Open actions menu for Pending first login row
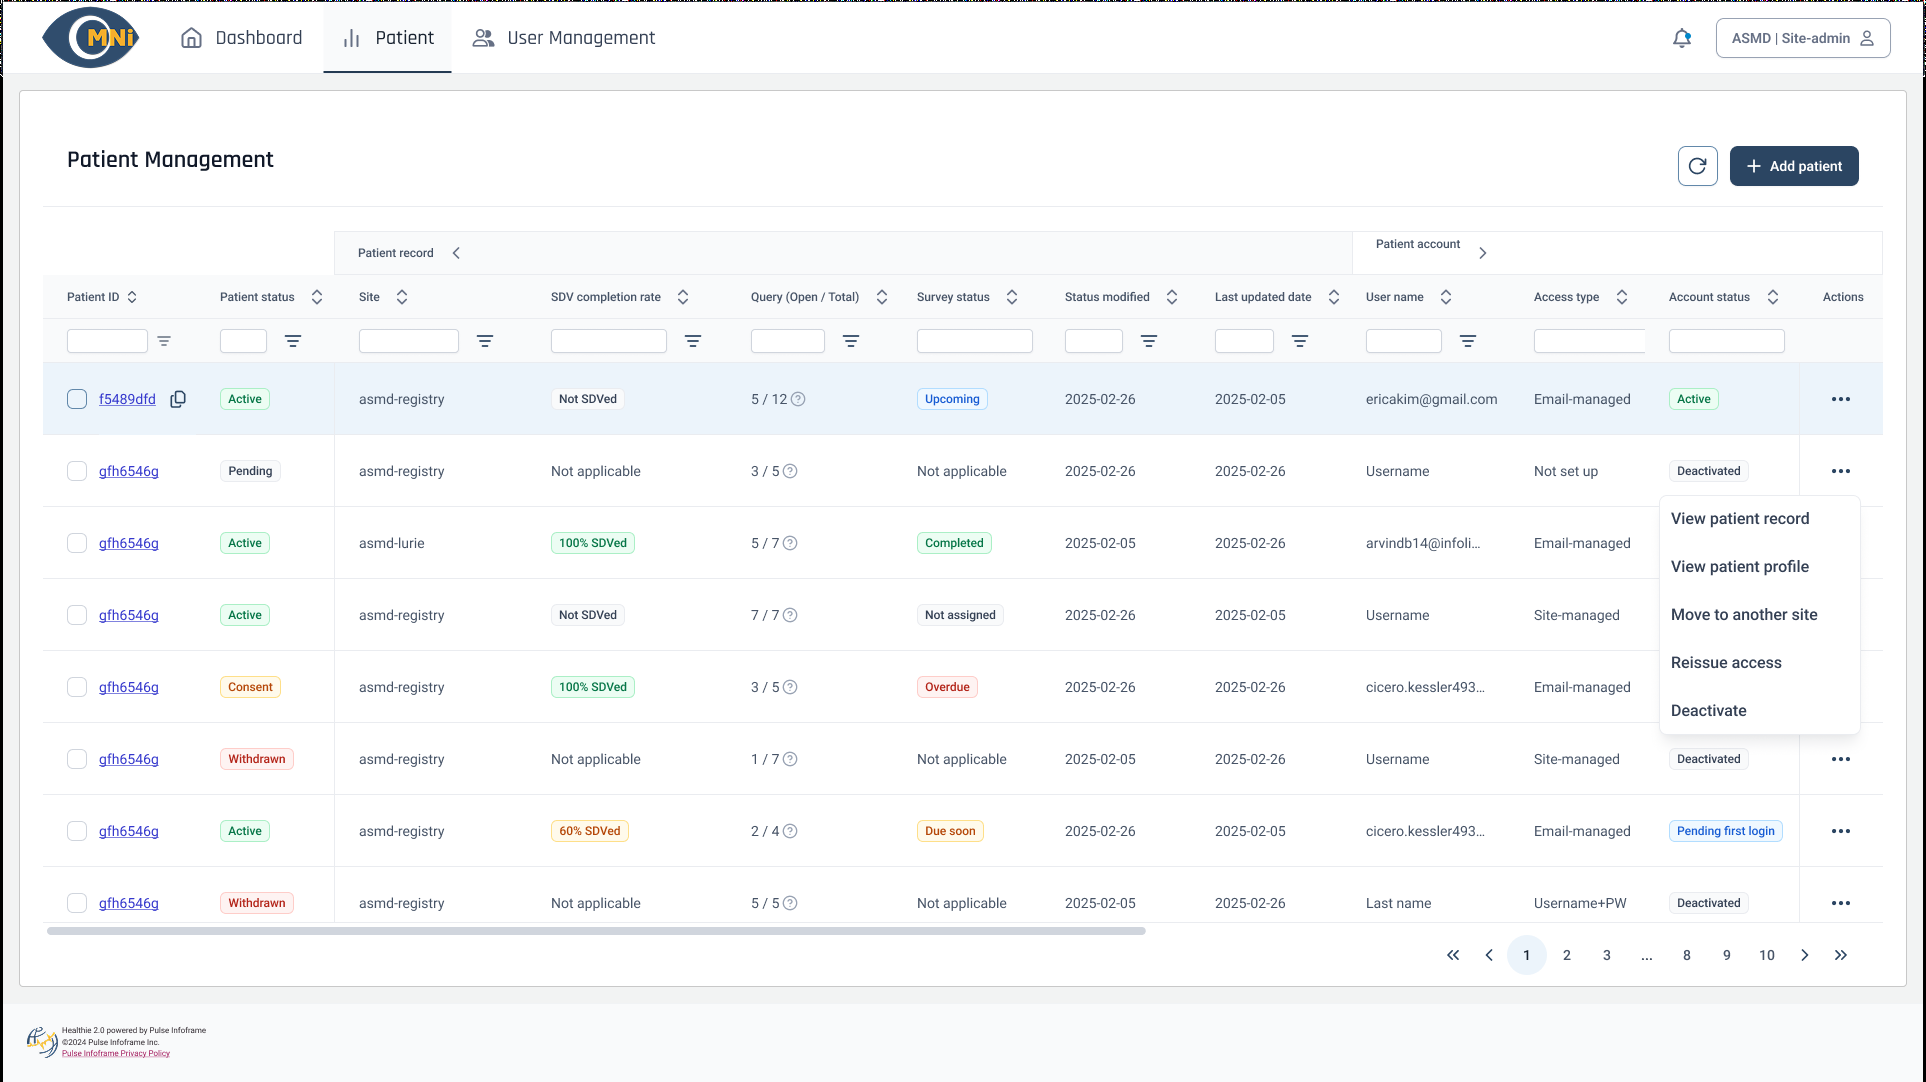 click(1841, 831)
